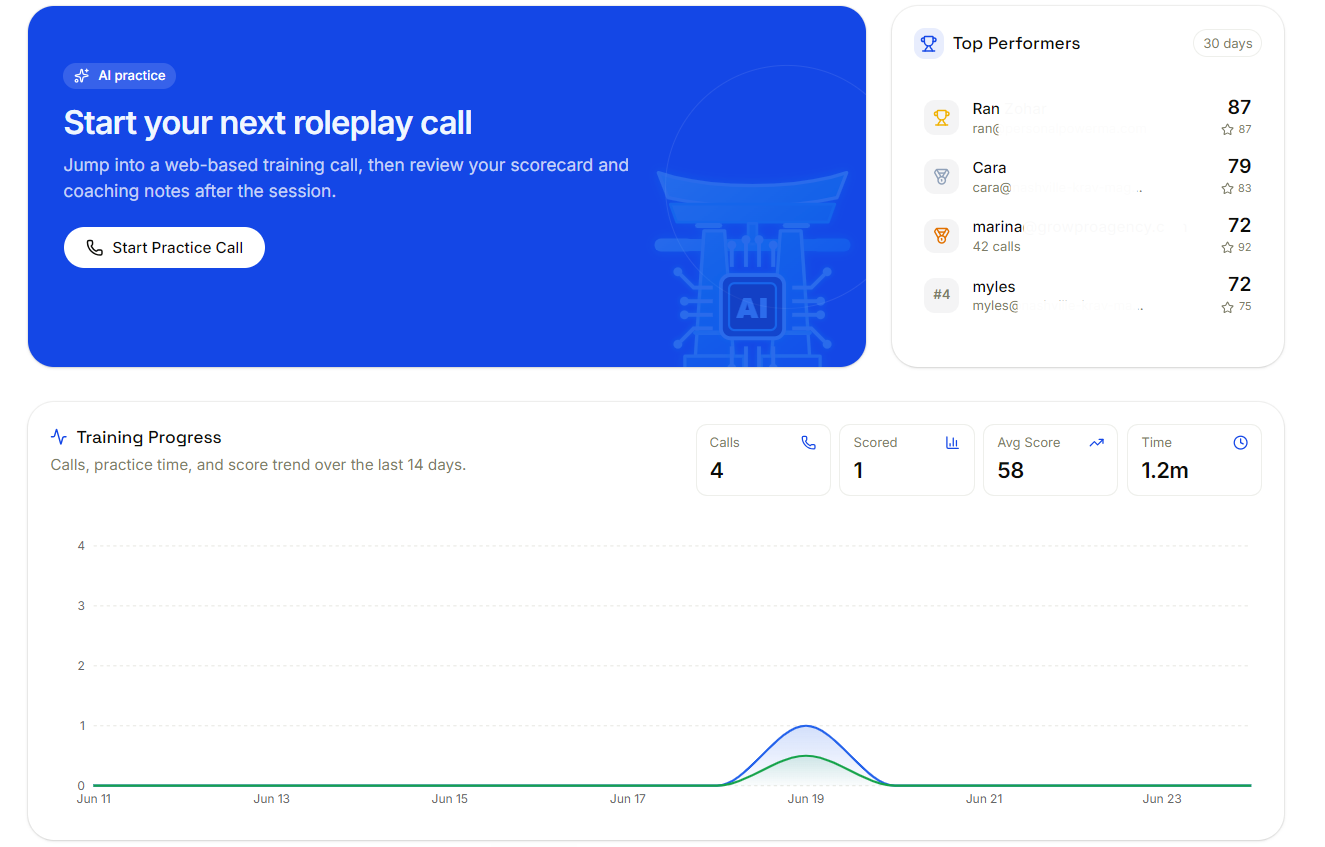Click the bar chart icon in Scored card
This screenshot has height=847, width=1325.
coord(952,443)
